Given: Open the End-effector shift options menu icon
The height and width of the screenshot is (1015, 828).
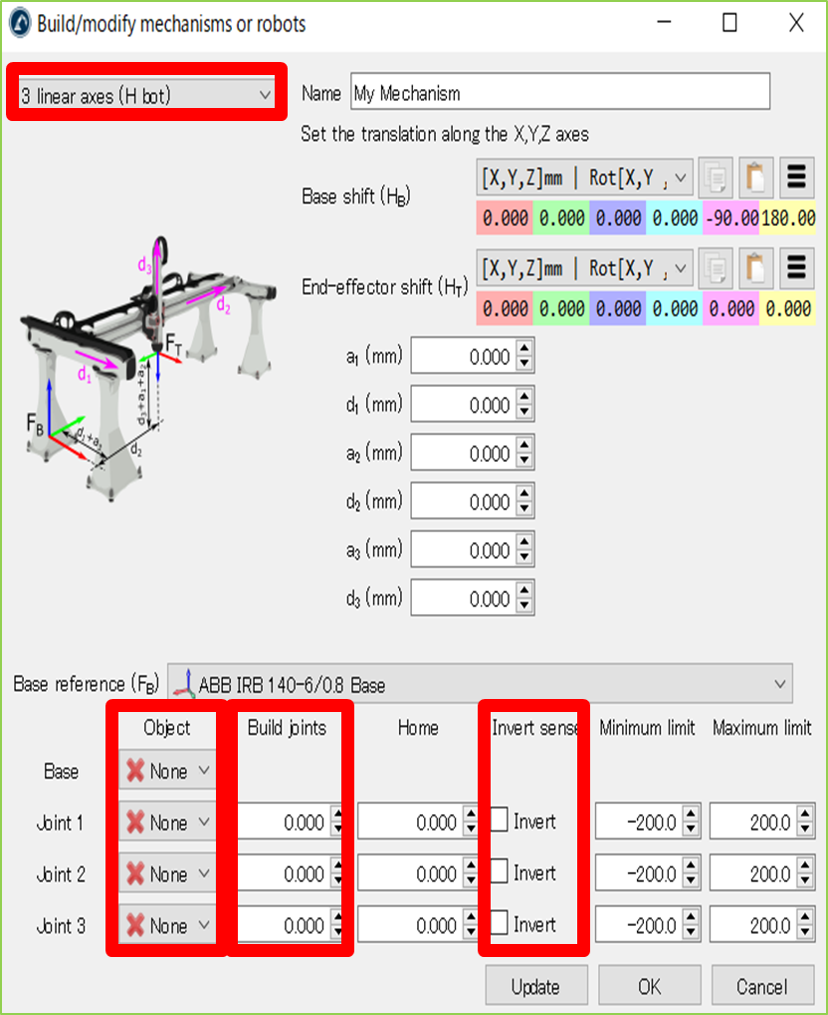Looking at the screenshot, I should click(x=796, y=269).
